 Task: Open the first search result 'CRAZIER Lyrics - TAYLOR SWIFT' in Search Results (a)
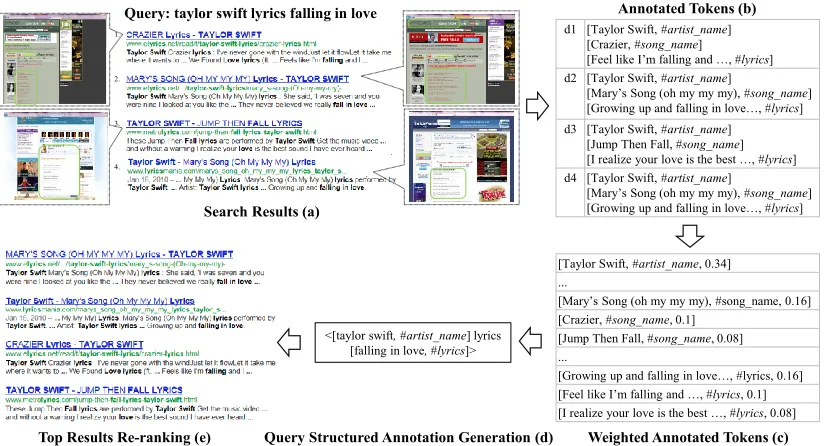point(194,35)
